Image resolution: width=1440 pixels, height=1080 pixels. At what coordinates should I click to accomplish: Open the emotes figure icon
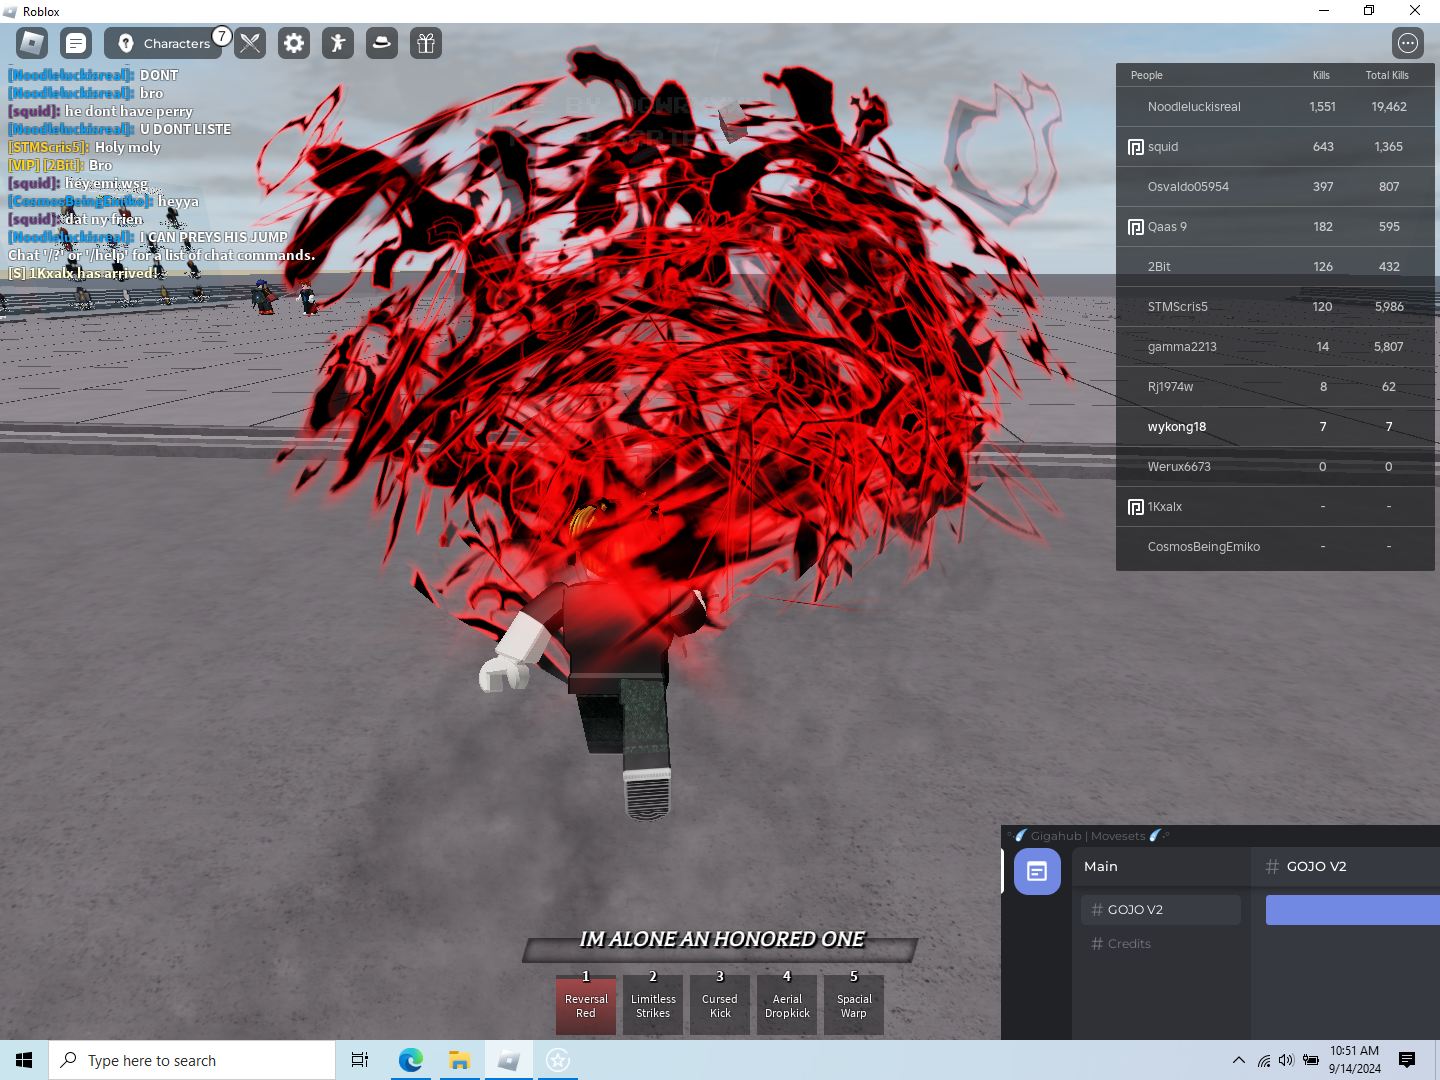[x=338, y=43]
